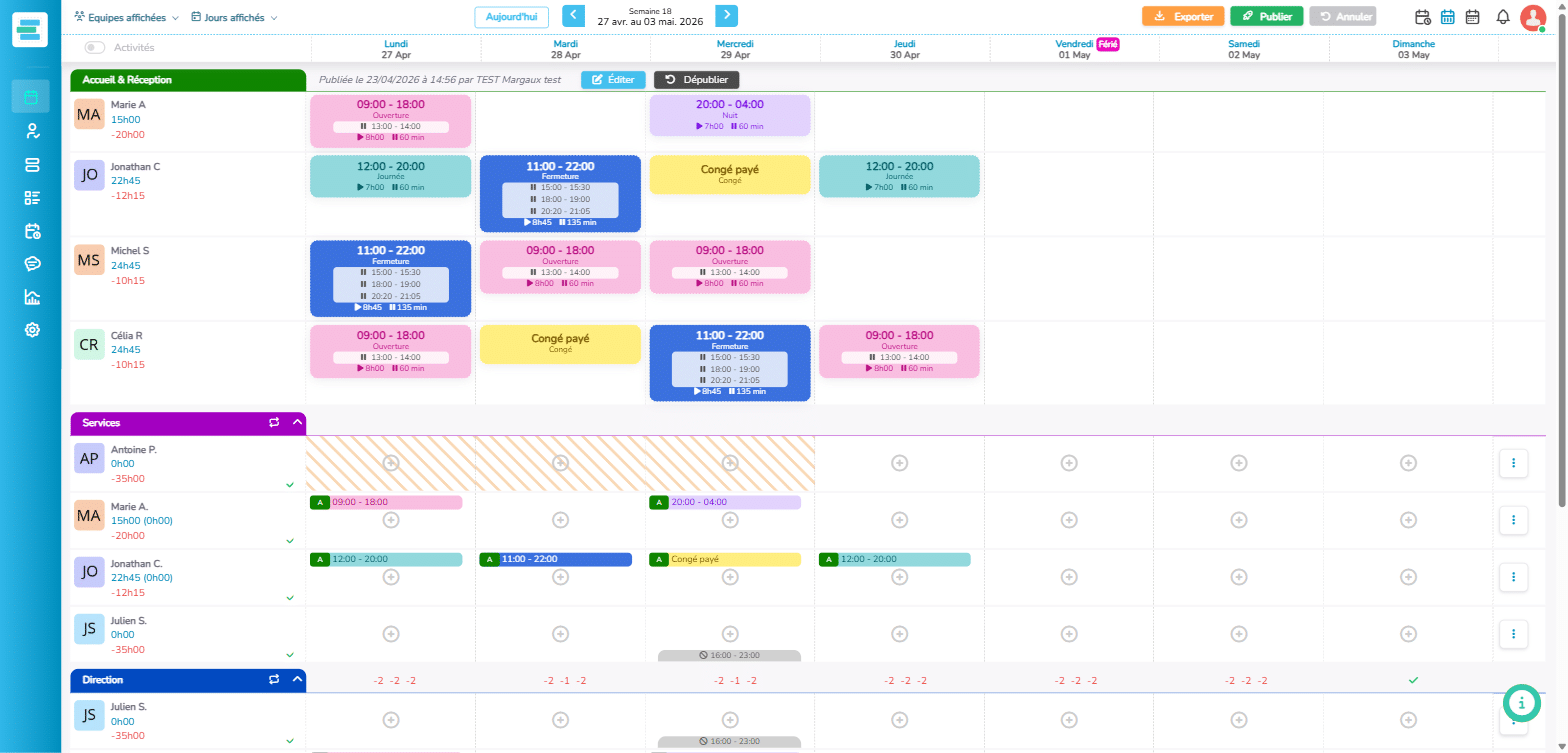Viewport: 1568px width, 753px height.
Task: Click the Accueil & Réception team header
Action: pos(188,80)
